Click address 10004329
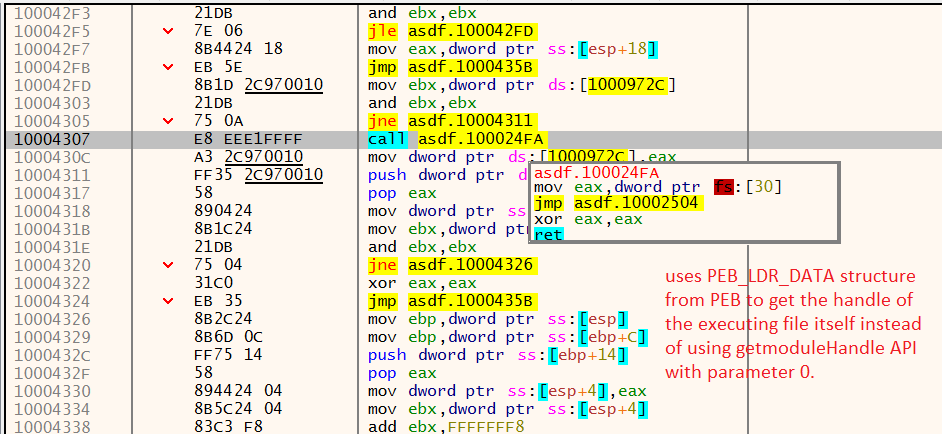This screenshot has width=942, height=434. pyautogui.click(x=52, y=337)
